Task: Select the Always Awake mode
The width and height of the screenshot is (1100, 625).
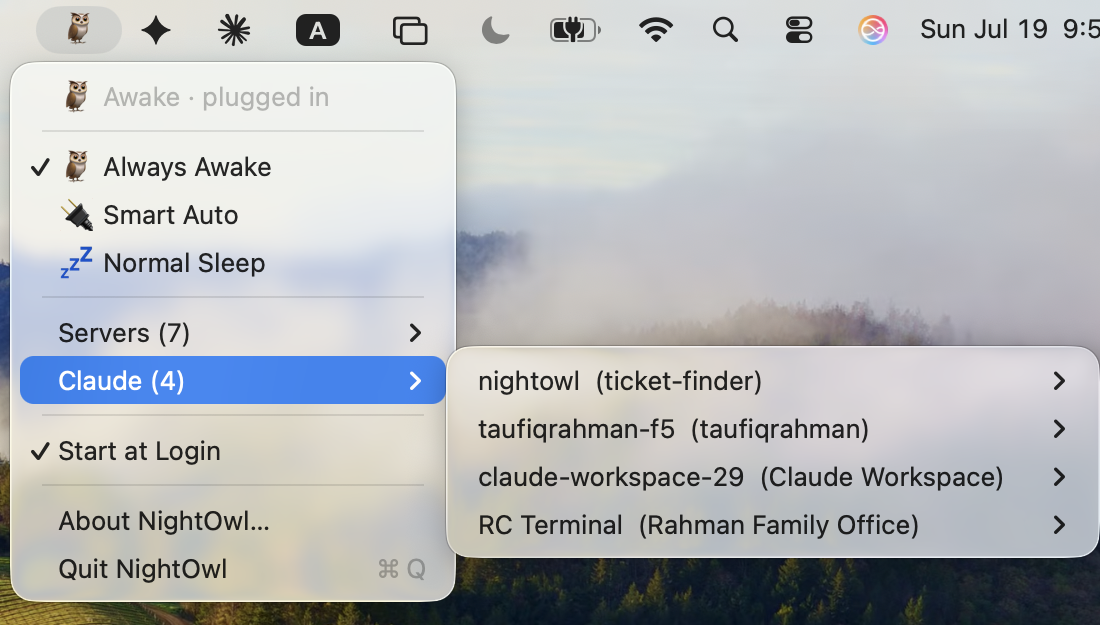Action: 233,167
